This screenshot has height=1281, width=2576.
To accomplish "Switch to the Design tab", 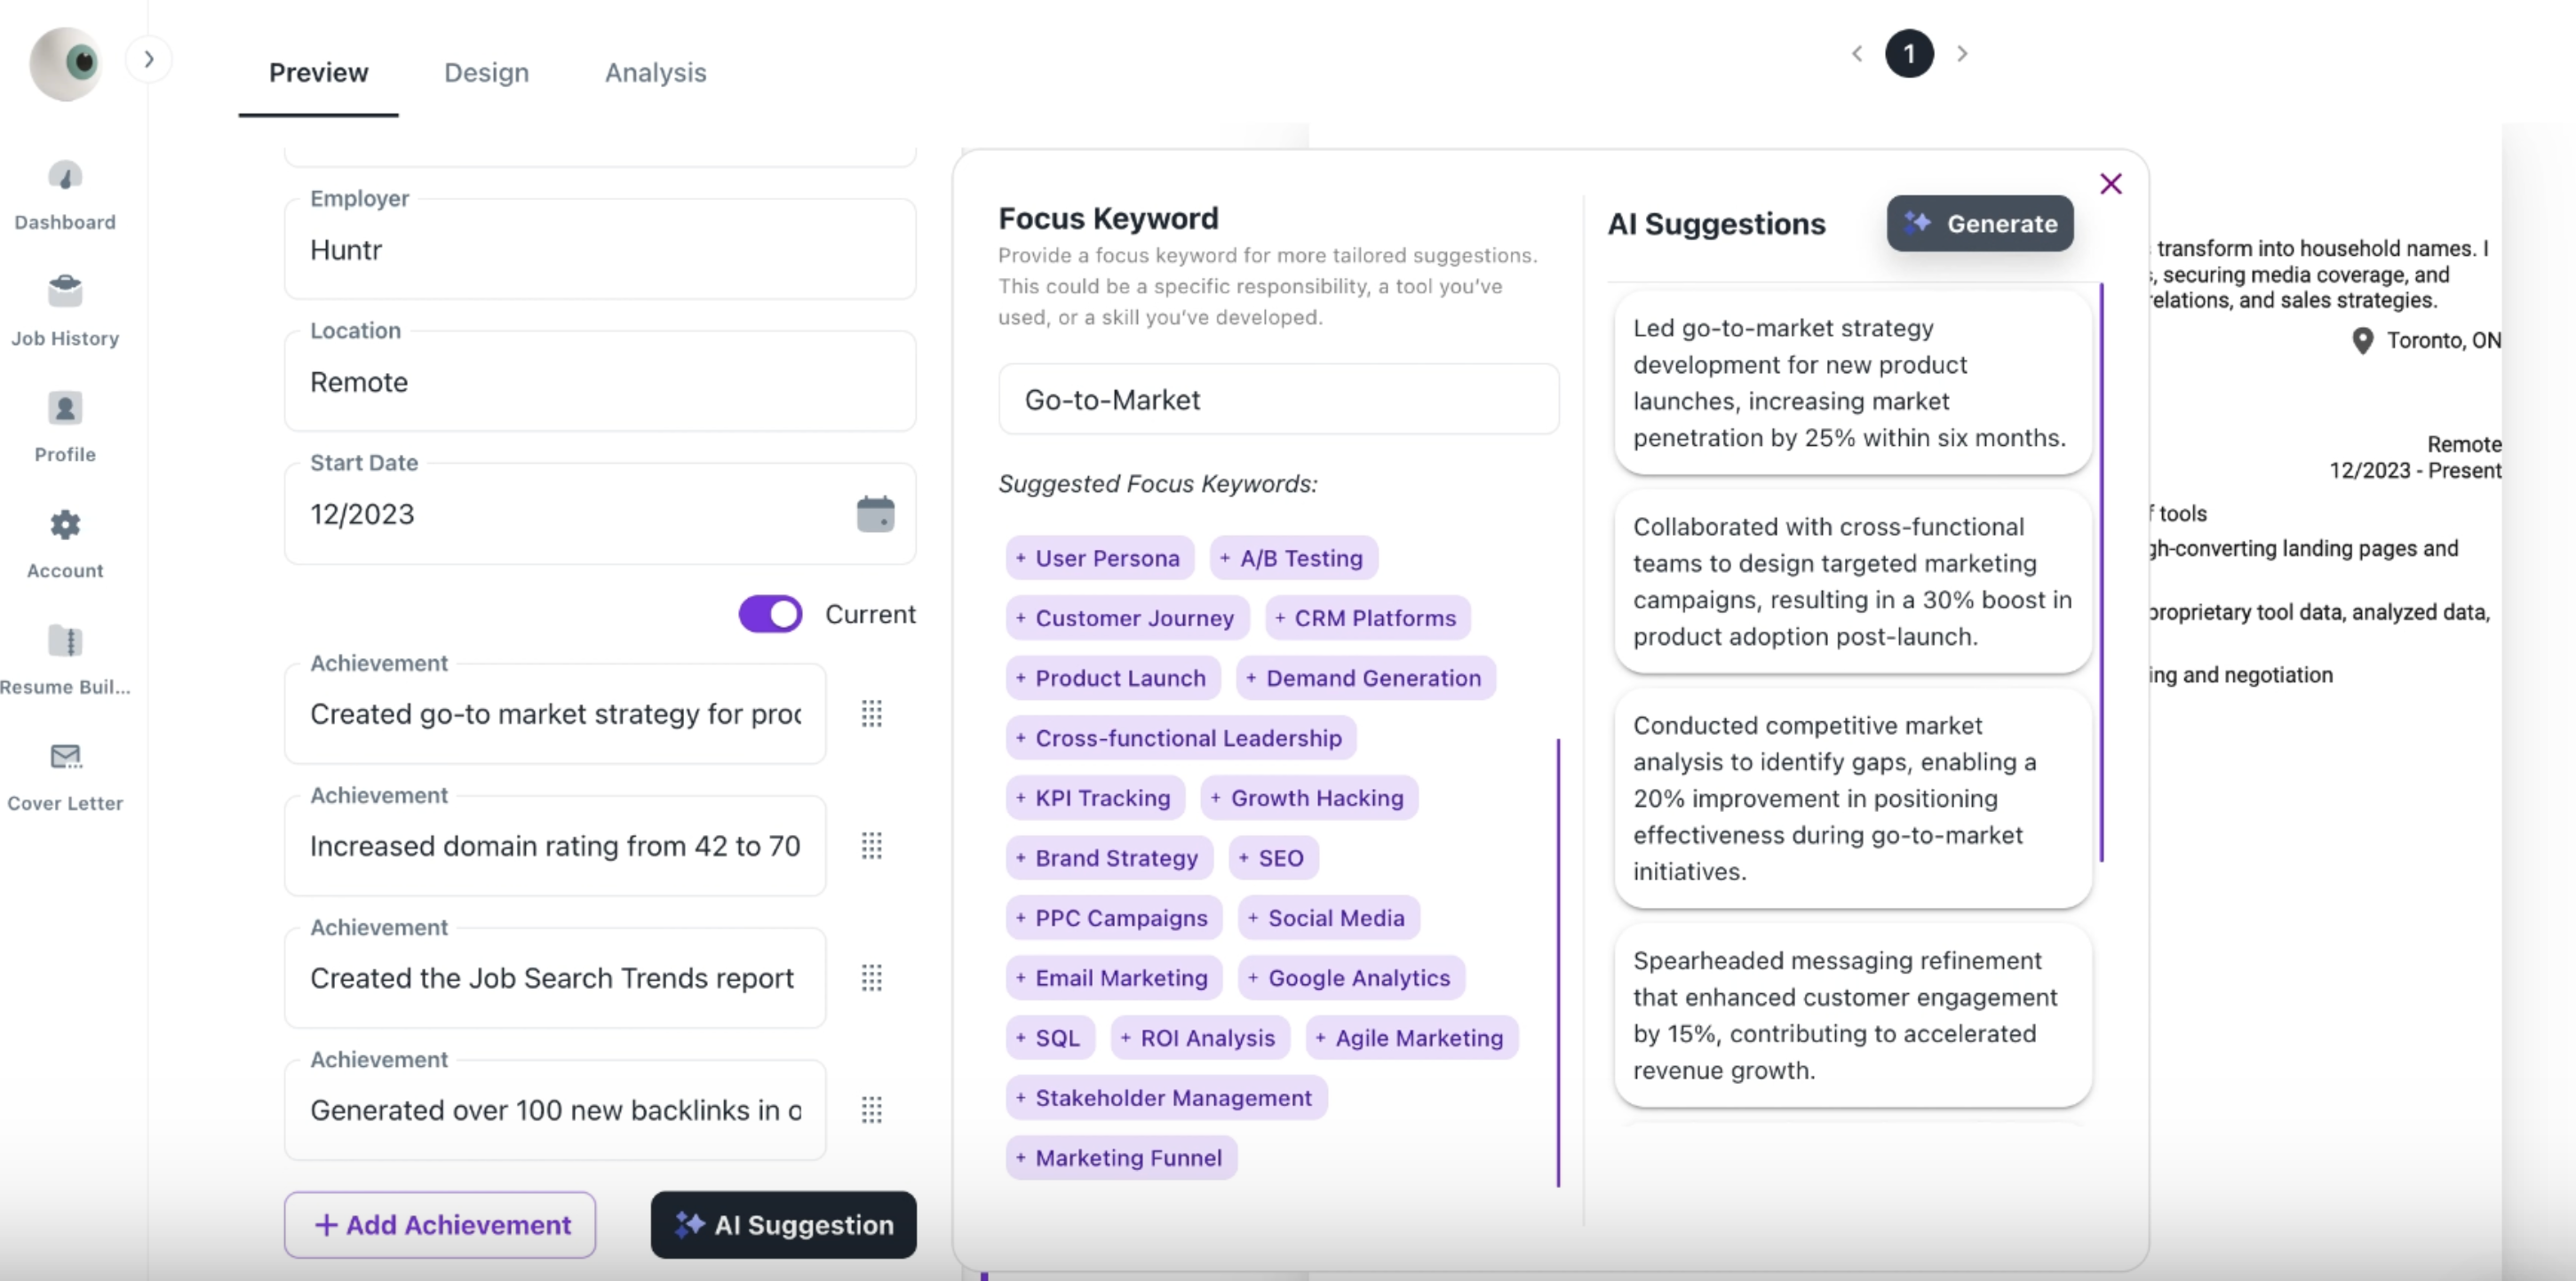I will pyautogui.click(x=486, y=72).
